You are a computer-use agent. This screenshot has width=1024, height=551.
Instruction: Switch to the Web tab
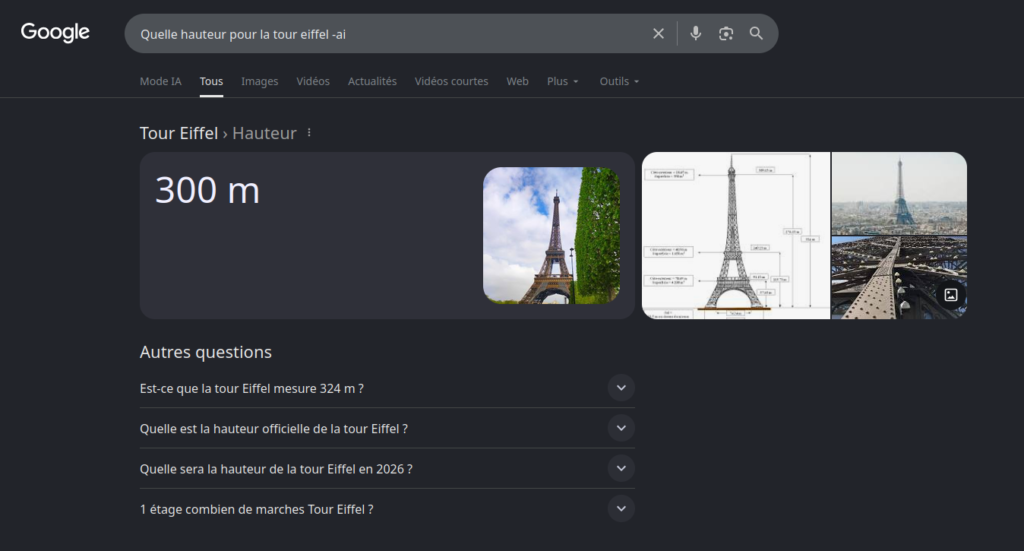(x=517, y=82)
